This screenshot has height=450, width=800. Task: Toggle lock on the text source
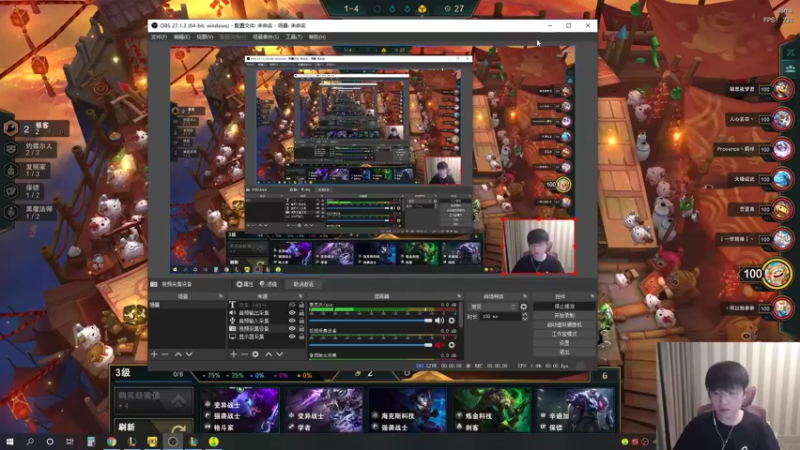tap(301, 305)
